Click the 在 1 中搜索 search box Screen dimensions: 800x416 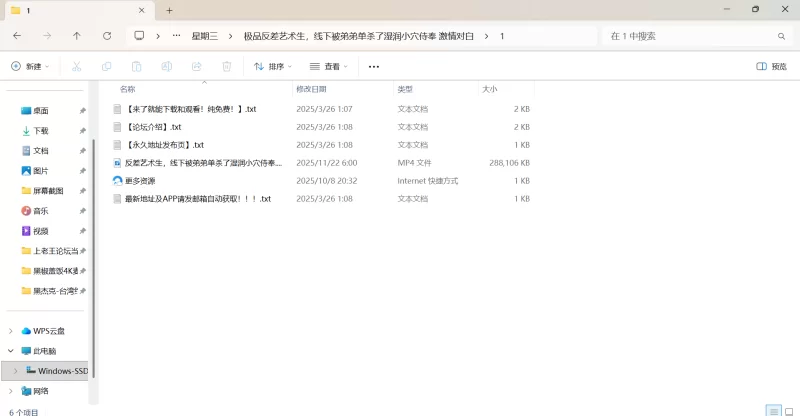click(x=690, y=35)
